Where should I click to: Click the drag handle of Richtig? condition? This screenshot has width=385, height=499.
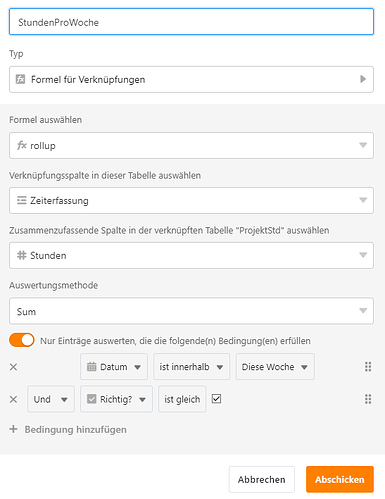point(368,399)
